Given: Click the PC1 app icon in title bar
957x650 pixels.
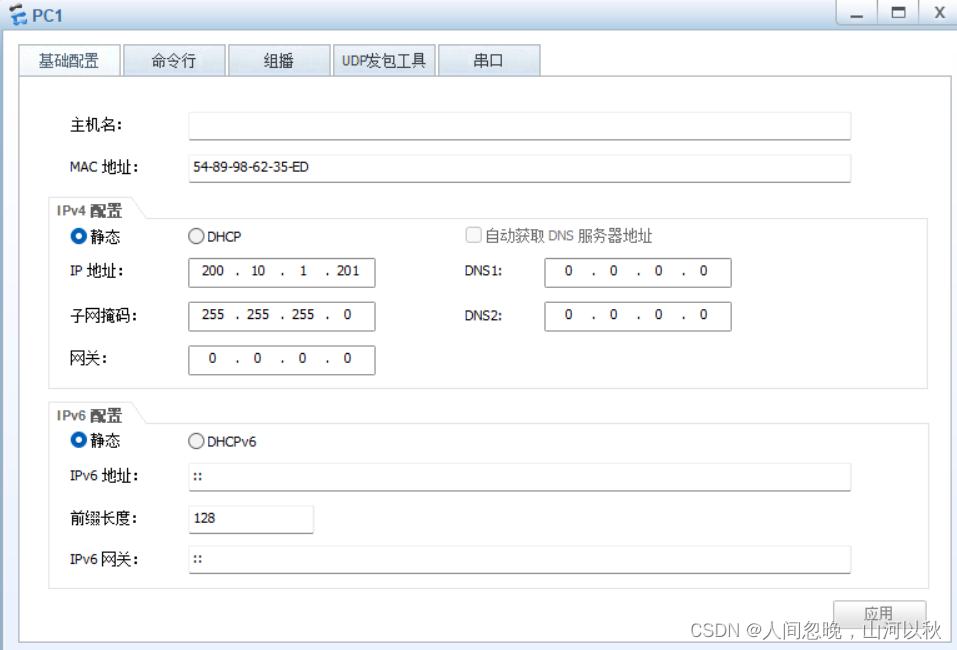Looking at the screenshot, I should [x=18, y=14].
